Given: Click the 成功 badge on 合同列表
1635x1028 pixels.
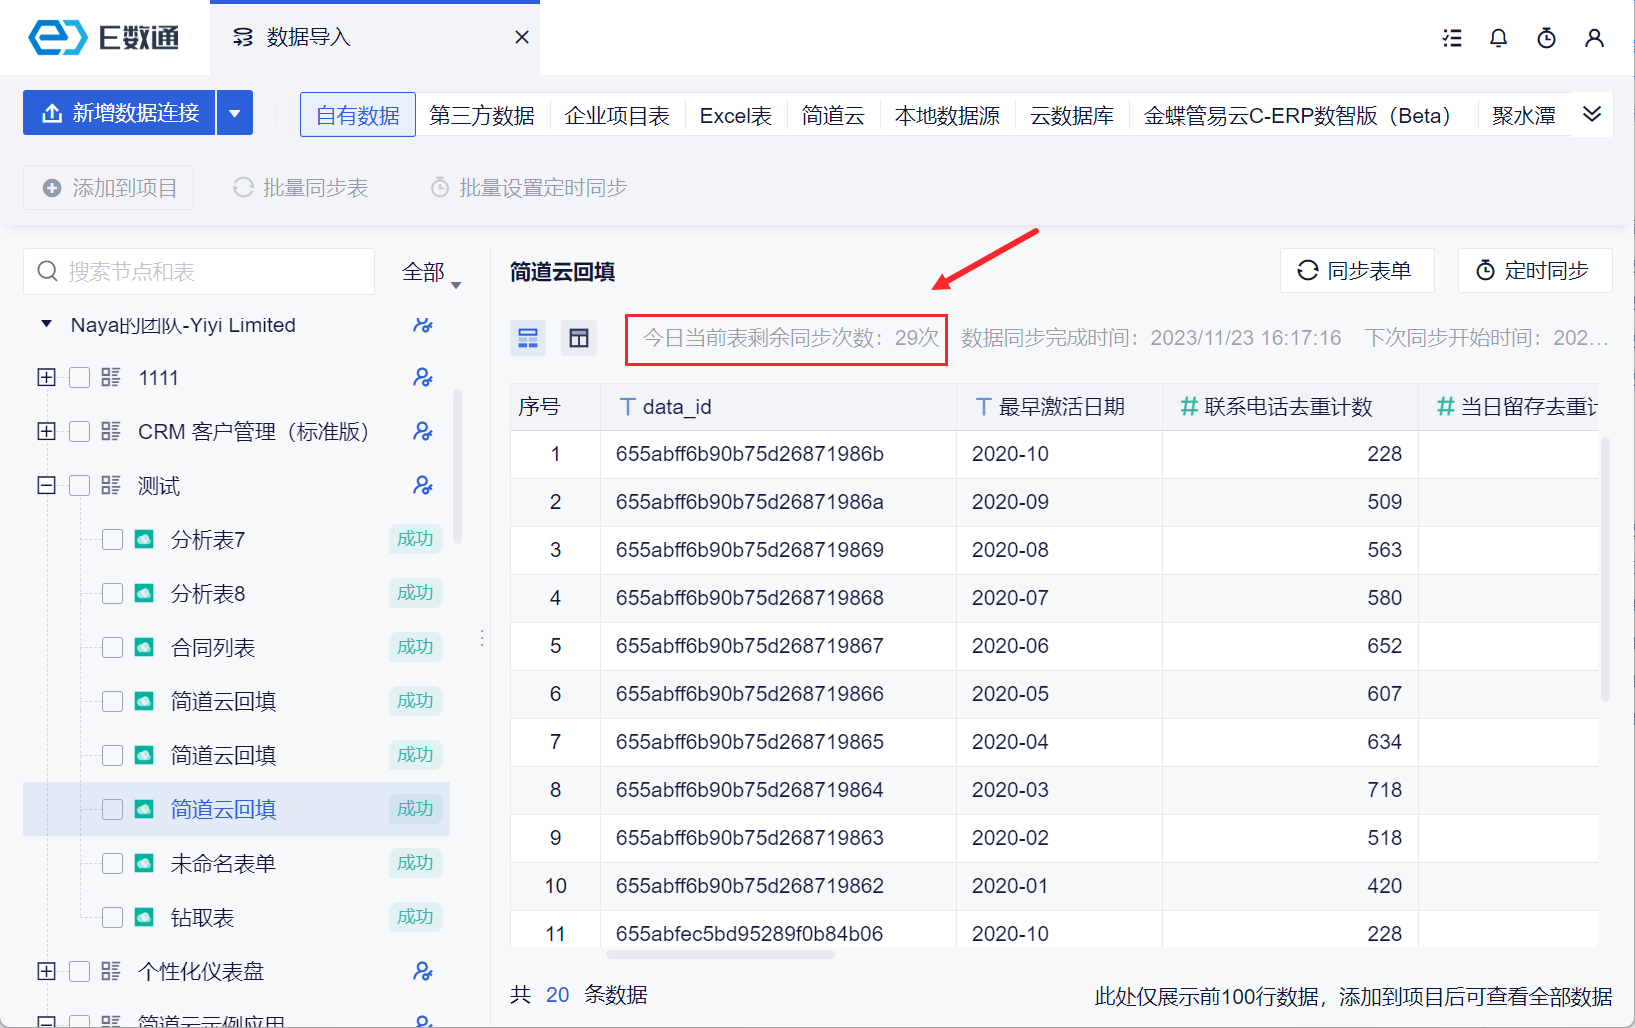Looking at the screenshot, I should pyautogui.click(x=415, y=647).
